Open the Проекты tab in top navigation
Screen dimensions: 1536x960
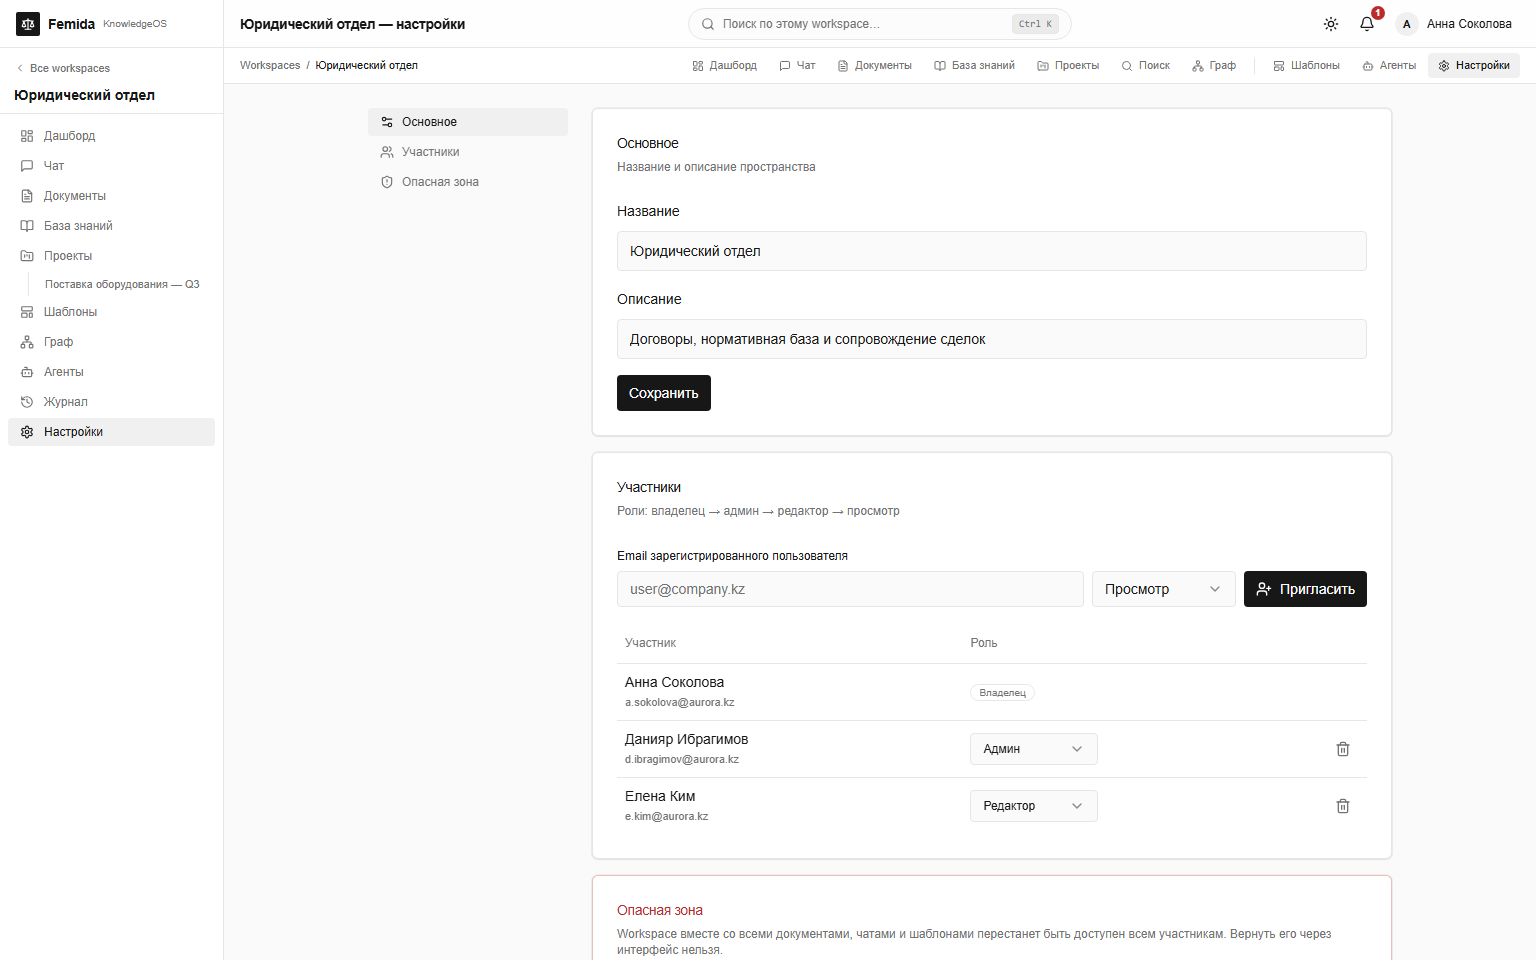(1068, 66)
